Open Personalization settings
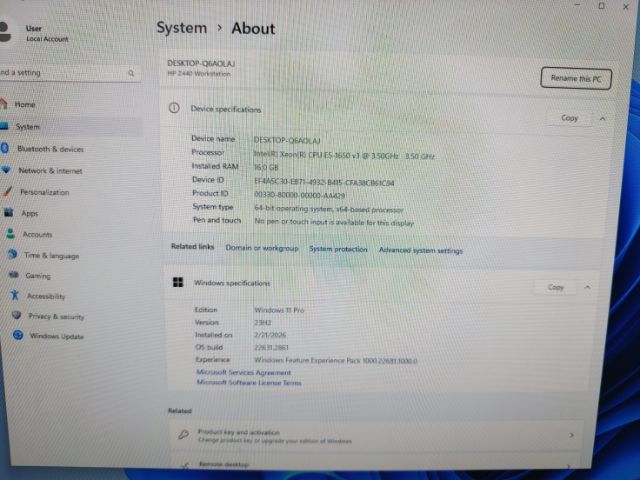 click(44, 192)
